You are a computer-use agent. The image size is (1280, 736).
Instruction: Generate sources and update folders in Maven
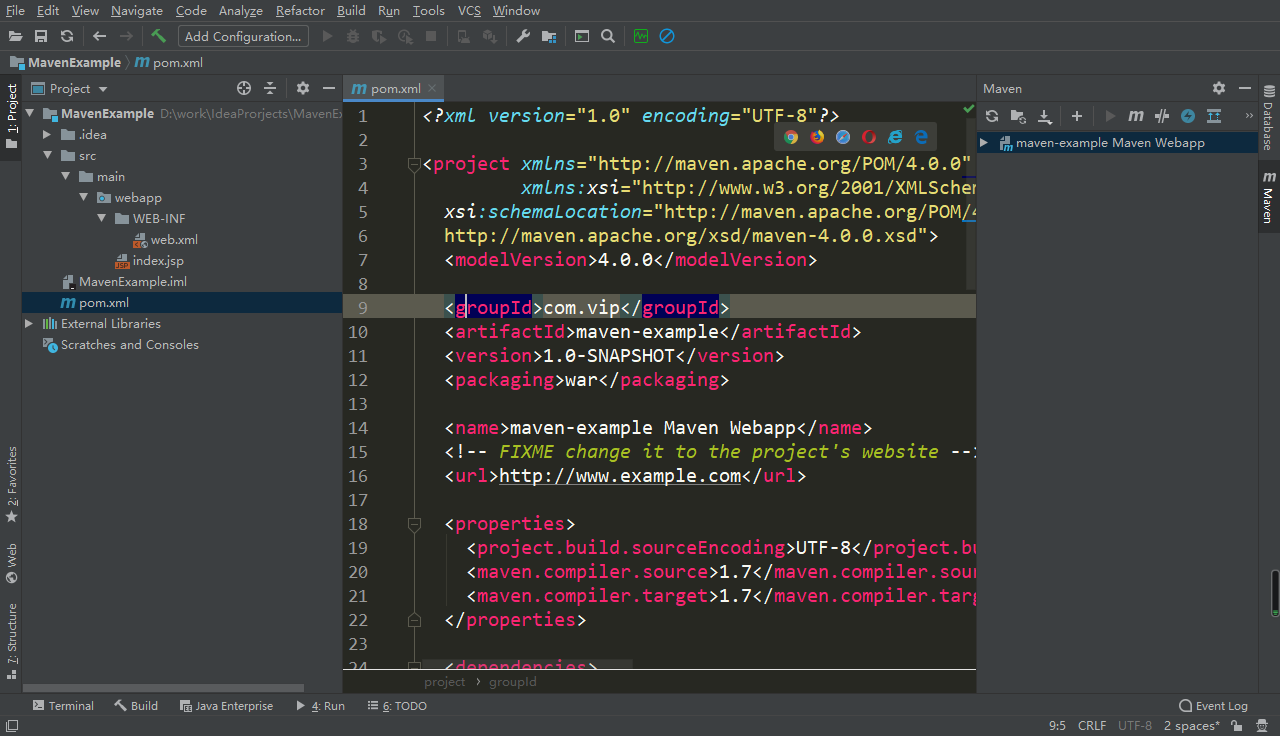[1018, 116]
